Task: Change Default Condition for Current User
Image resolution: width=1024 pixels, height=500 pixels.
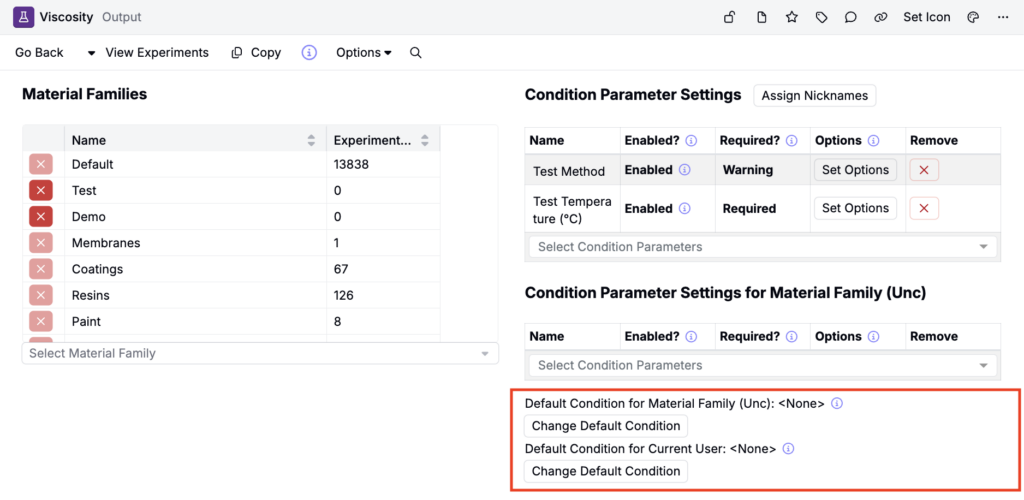Action: [605, 471]
